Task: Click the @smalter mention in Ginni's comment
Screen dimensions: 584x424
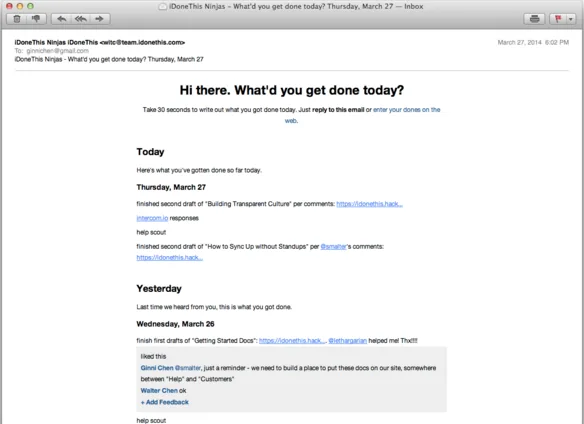Action: point(188,368)
